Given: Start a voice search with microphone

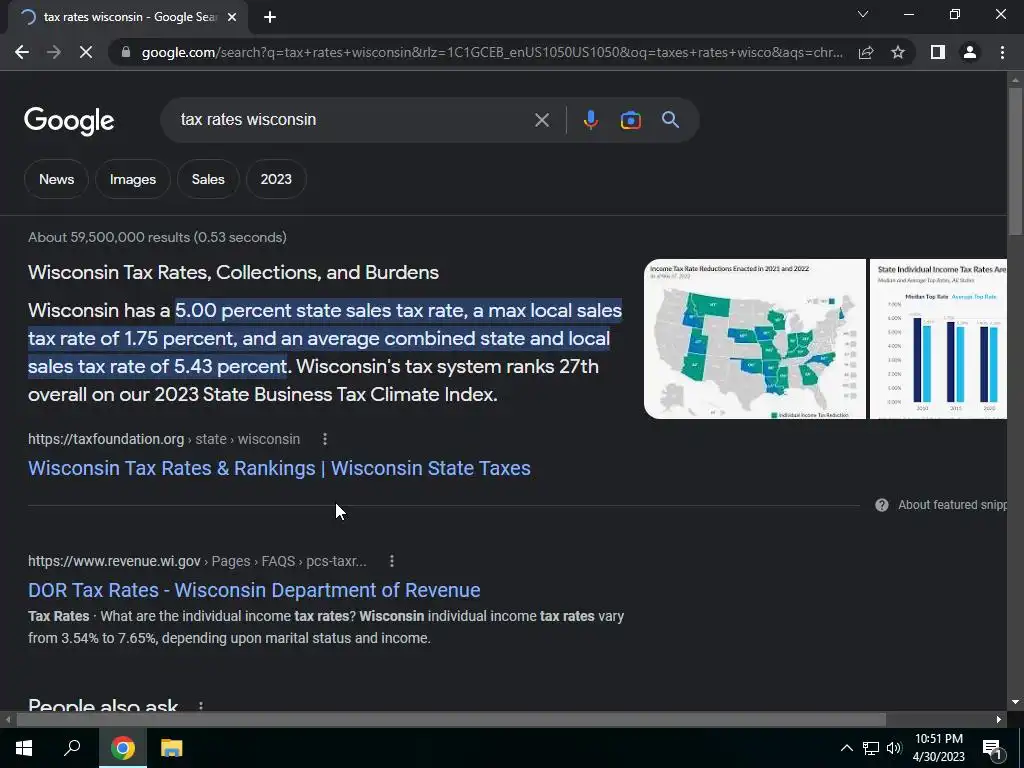Looking at the screenshot, I should pos(590,120).
